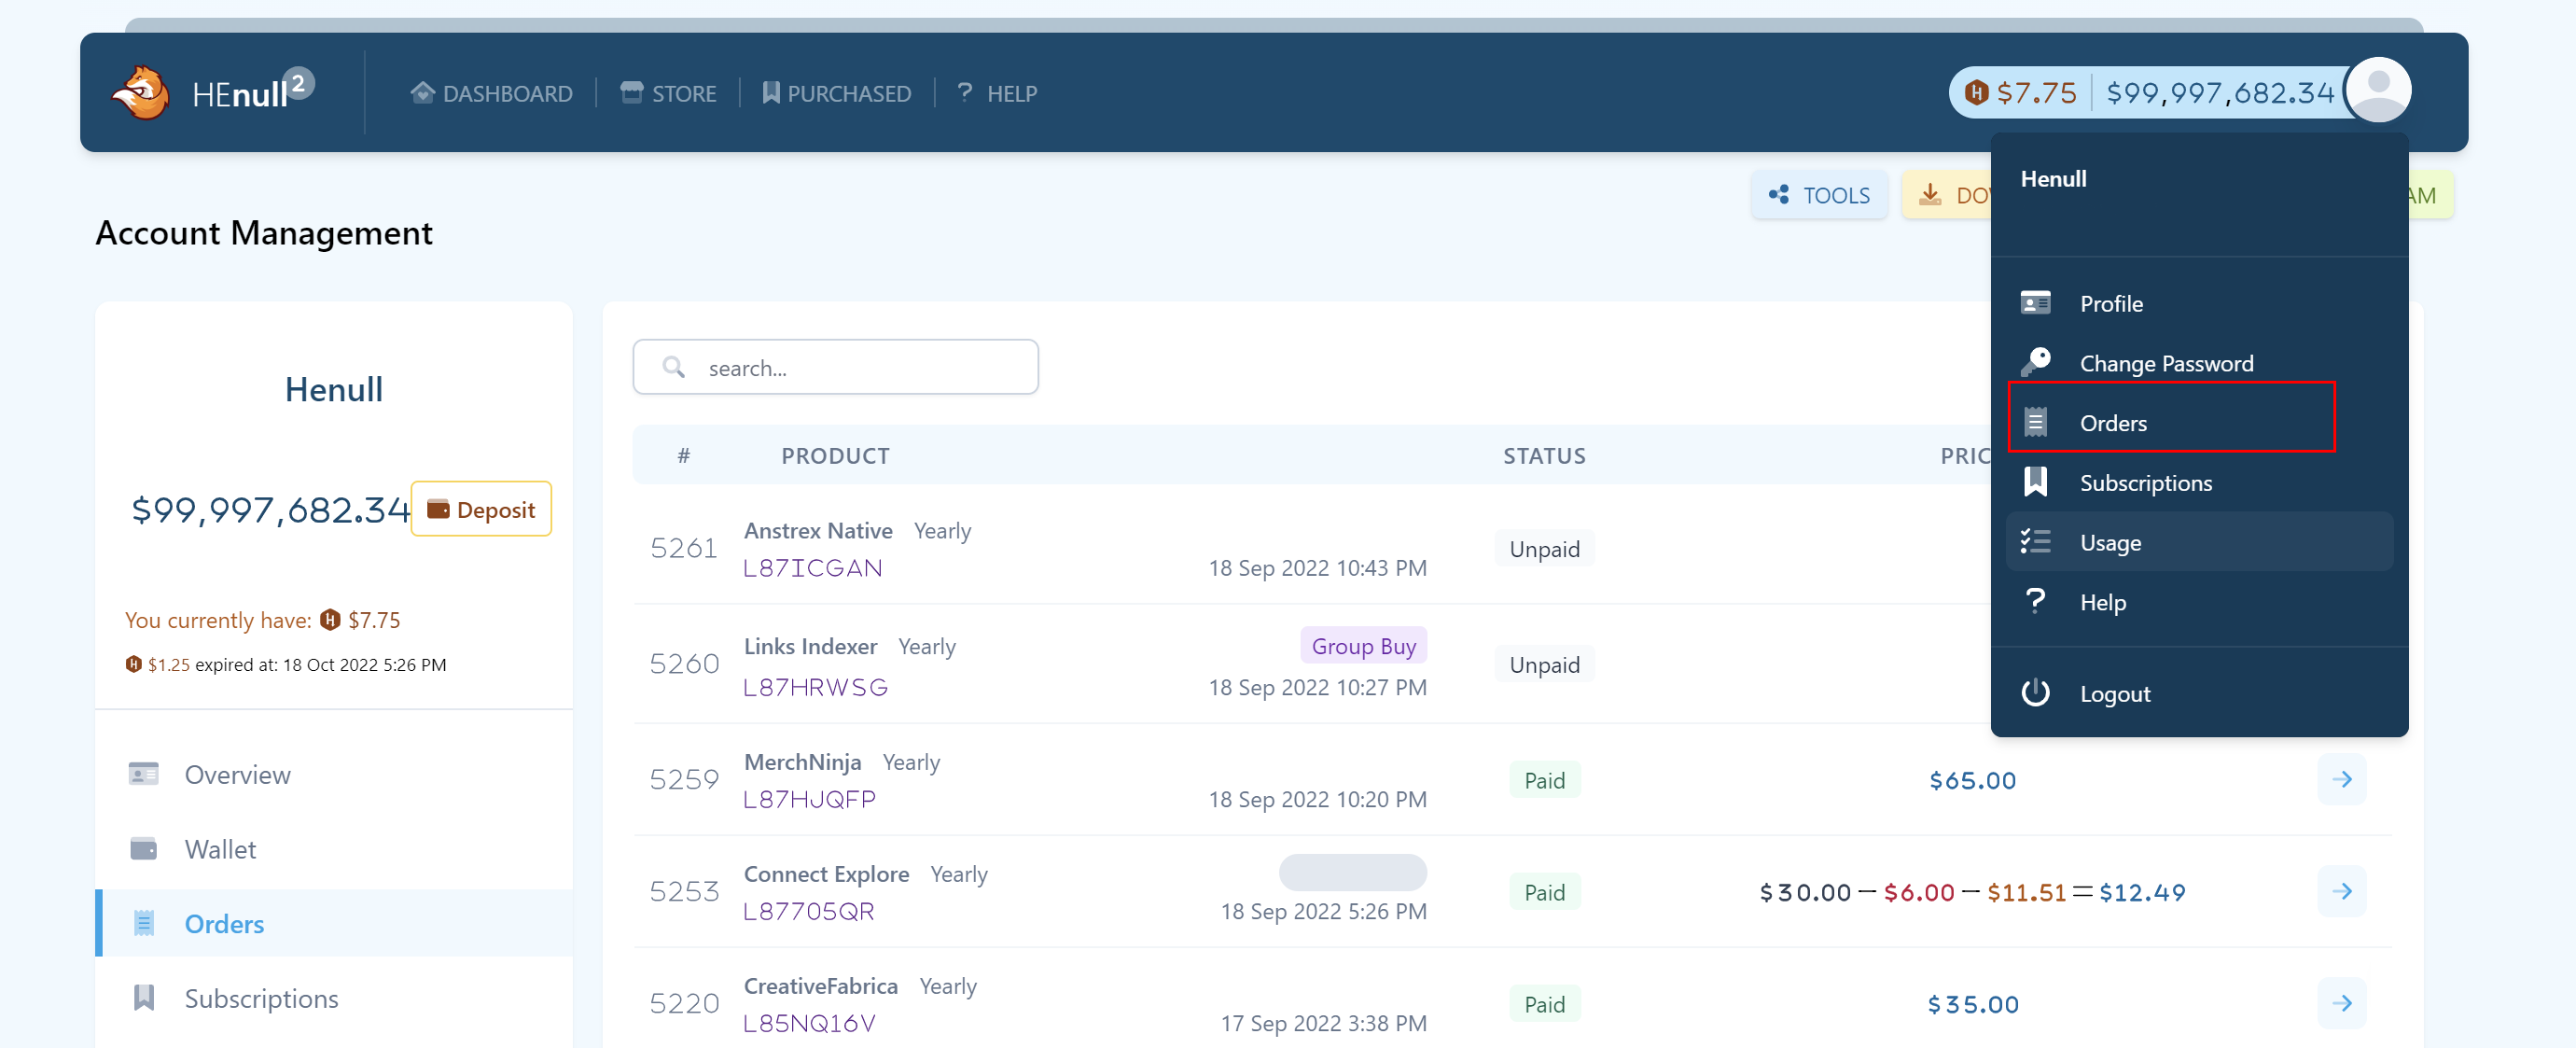This screenshot has height=1048, width=2576.
Task: Open Overview in the account sidebar
Action: (334, 774)
